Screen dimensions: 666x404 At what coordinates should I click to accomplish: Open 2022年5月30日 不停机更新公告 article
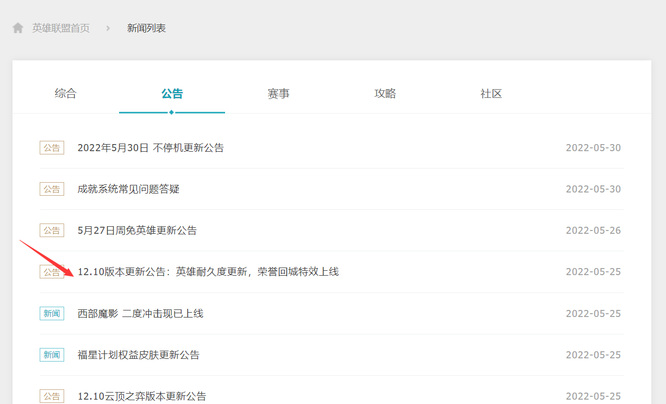[150, 148]
